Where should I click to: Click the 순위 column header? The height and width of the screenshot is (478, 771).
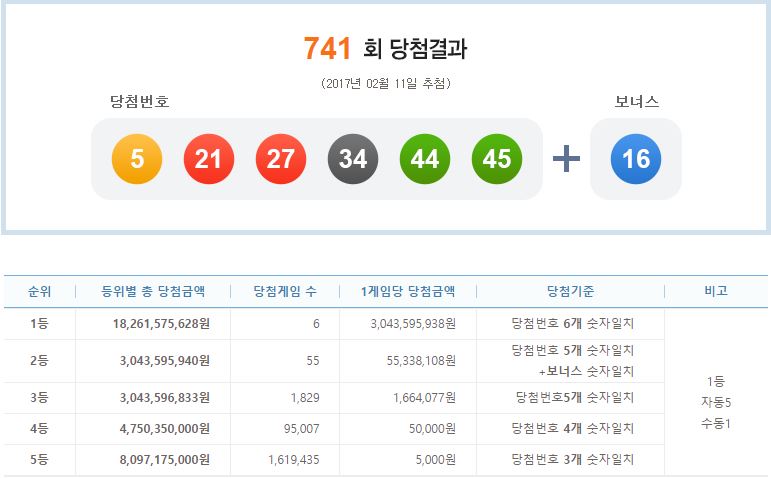pos(38,292)
